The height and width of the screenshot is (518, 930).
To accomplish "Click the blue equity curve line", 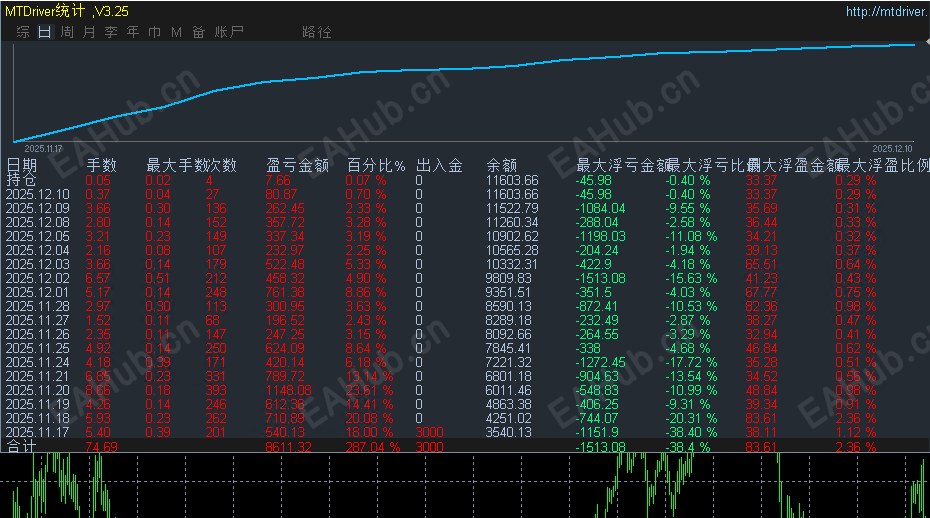I will click(465, 69).
